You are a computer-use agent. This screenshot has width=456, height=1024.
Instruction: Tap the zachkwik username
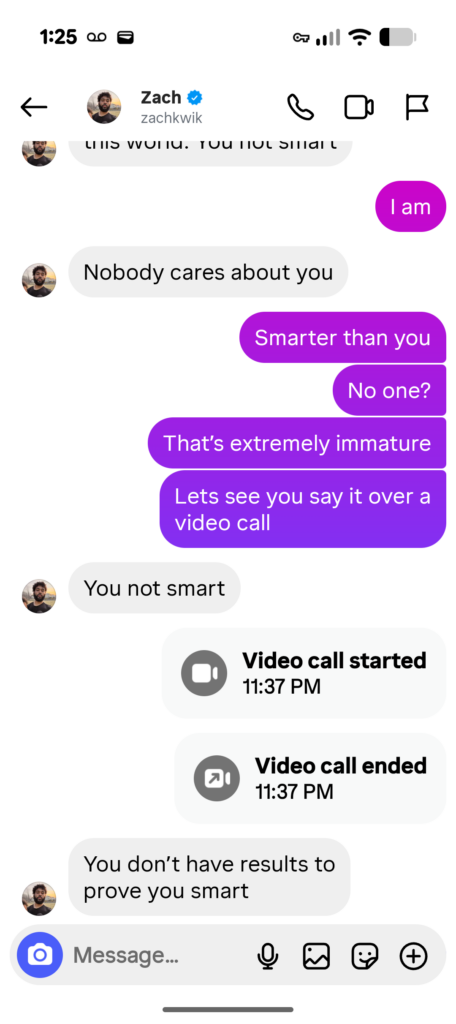pyautogui.click(x=171, y=118)
